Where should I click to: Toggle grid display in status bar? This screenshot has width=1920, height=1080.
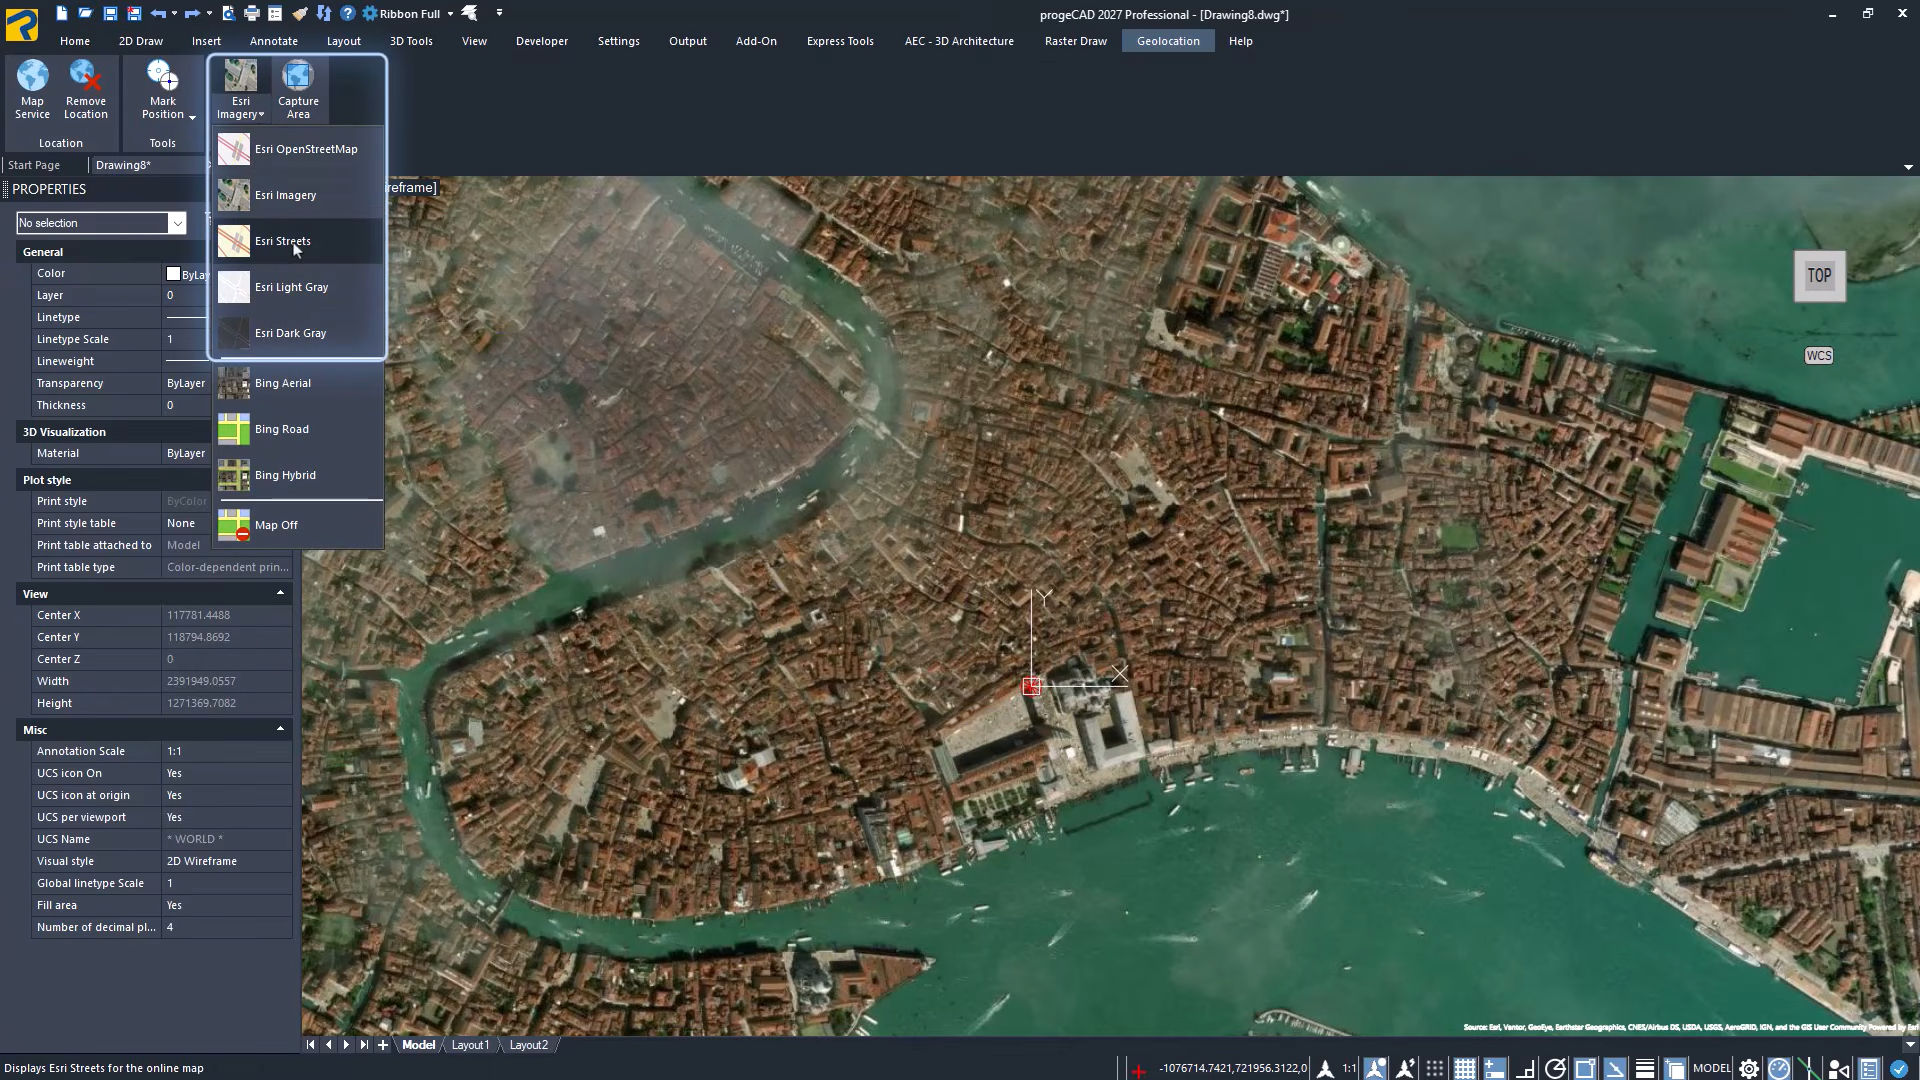point(1465,1069)
